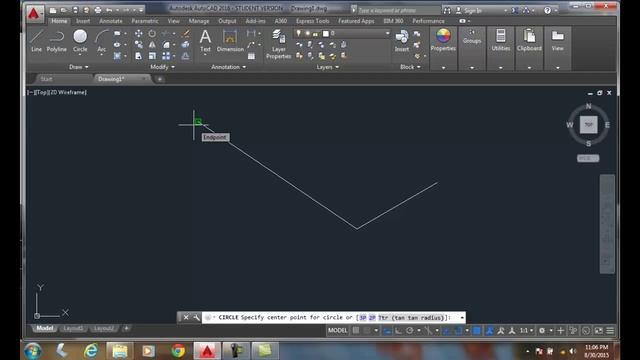640x360 pixels.
Task: Click the Array tool in Modify panel
Action: 166,56
